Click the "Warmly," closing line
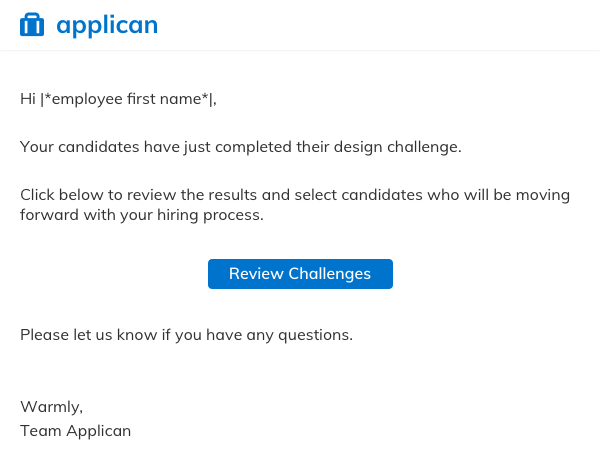 (51, 406)
